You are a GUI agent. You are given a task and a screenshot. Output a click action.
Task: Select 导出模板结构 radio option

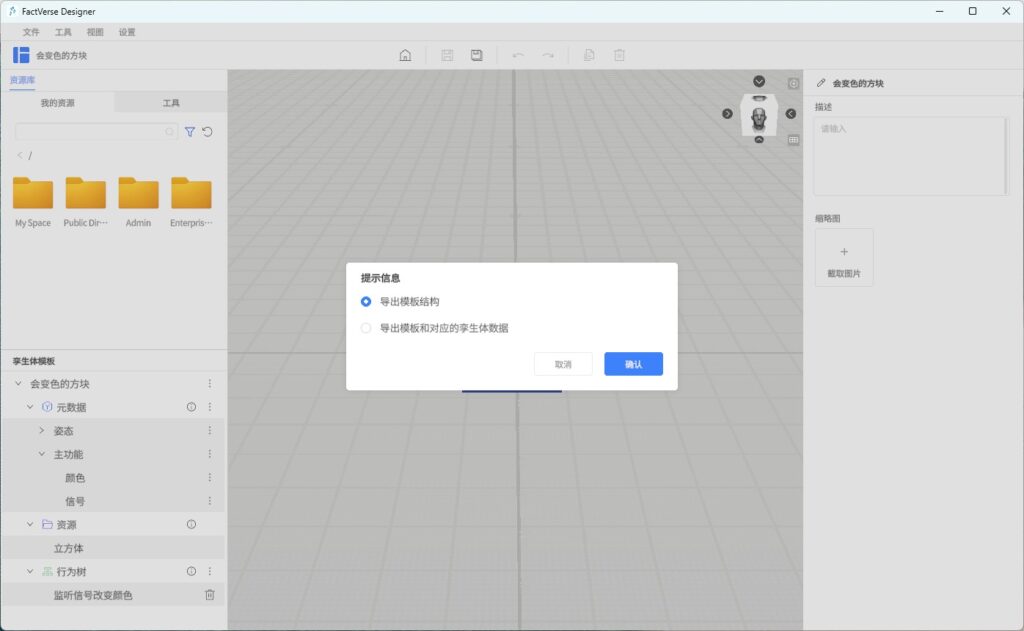[x=366, y=301]
